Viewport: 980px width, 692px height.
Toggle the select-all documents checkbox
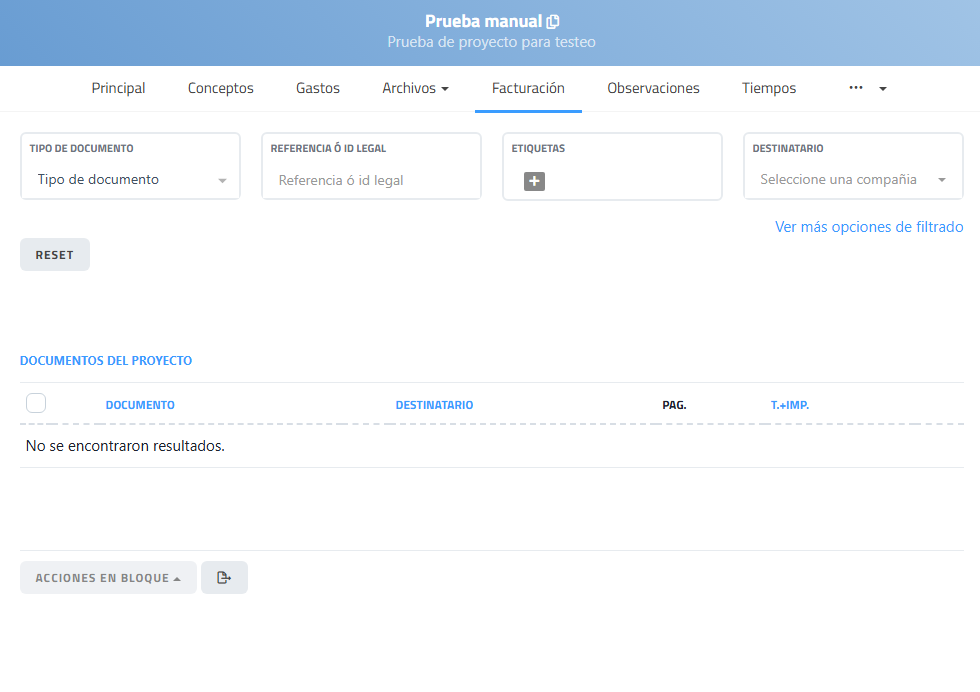pyautogui.click(x=36, y=404)
